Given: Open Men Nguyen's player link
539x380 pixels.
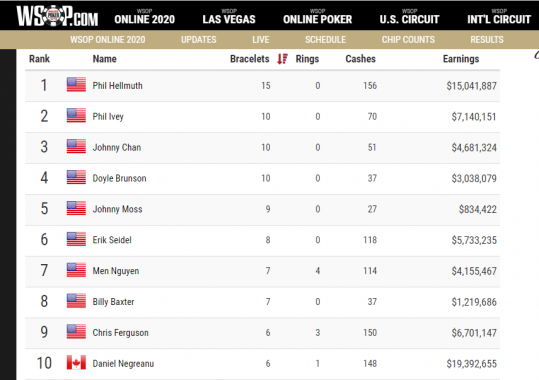Looking at the screenshot, I should 116,271.
